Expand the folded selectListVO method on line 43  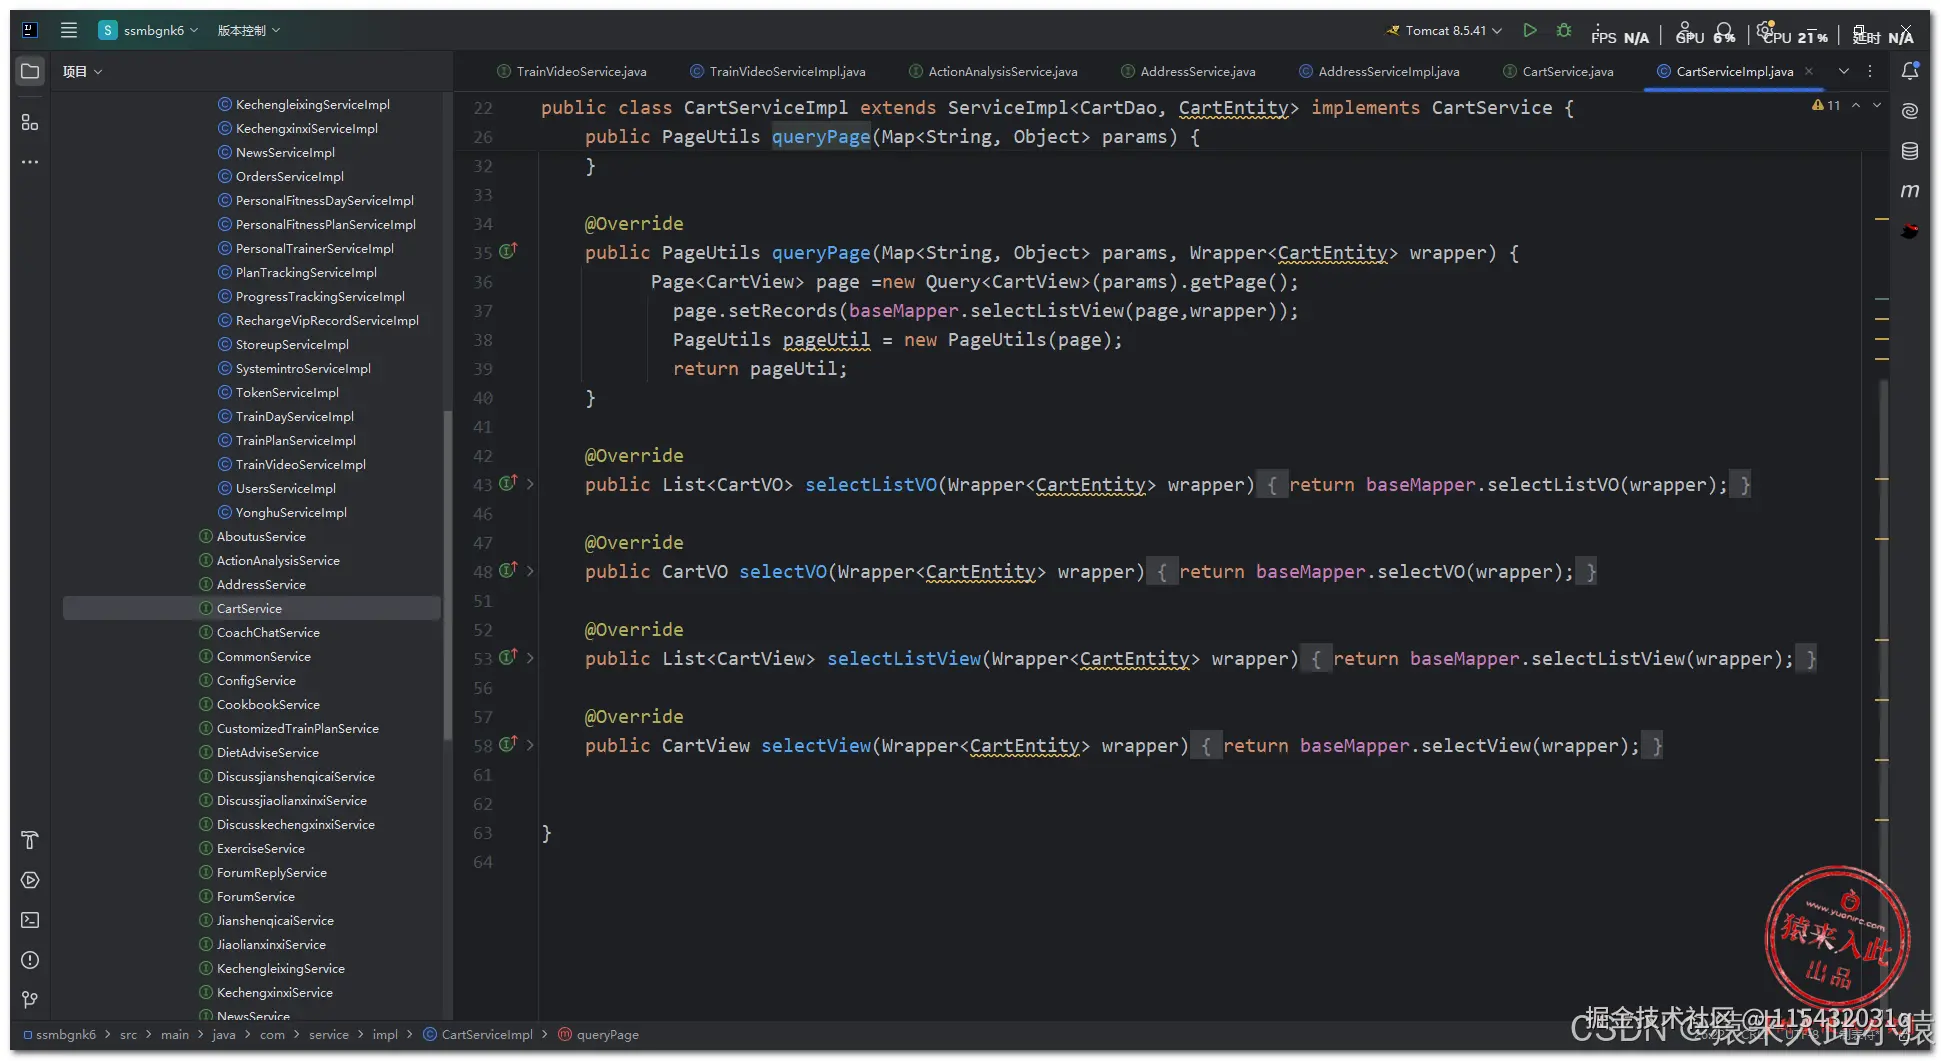coord(530,484)
